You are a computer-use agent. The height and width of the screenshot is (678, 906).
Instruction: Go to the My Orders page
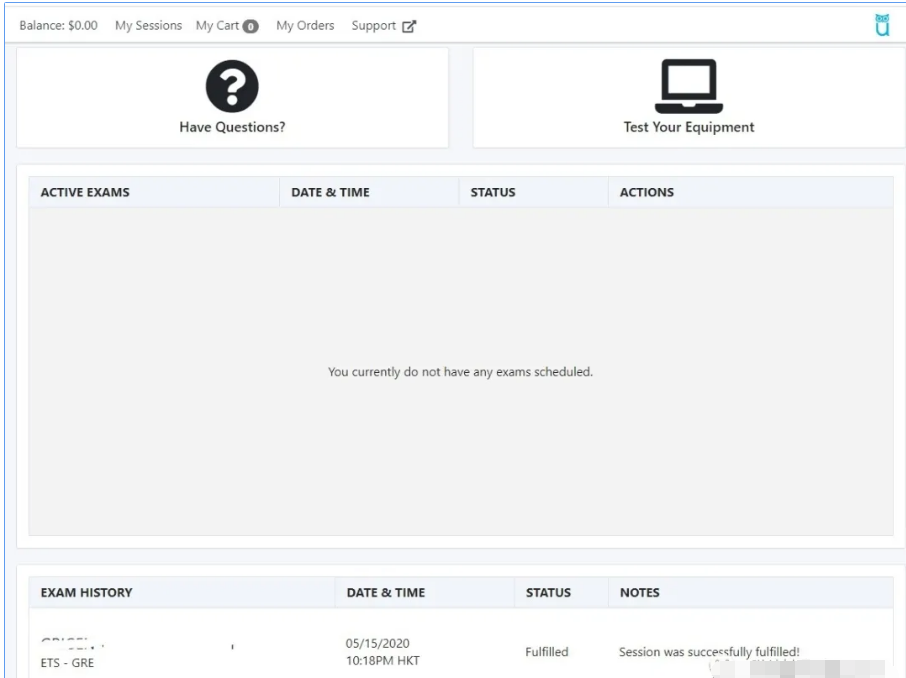tap(305, 25)
